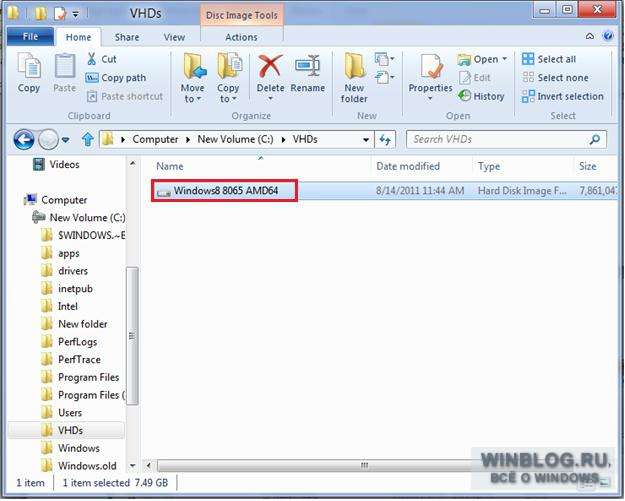Show file History

[481, 96]
